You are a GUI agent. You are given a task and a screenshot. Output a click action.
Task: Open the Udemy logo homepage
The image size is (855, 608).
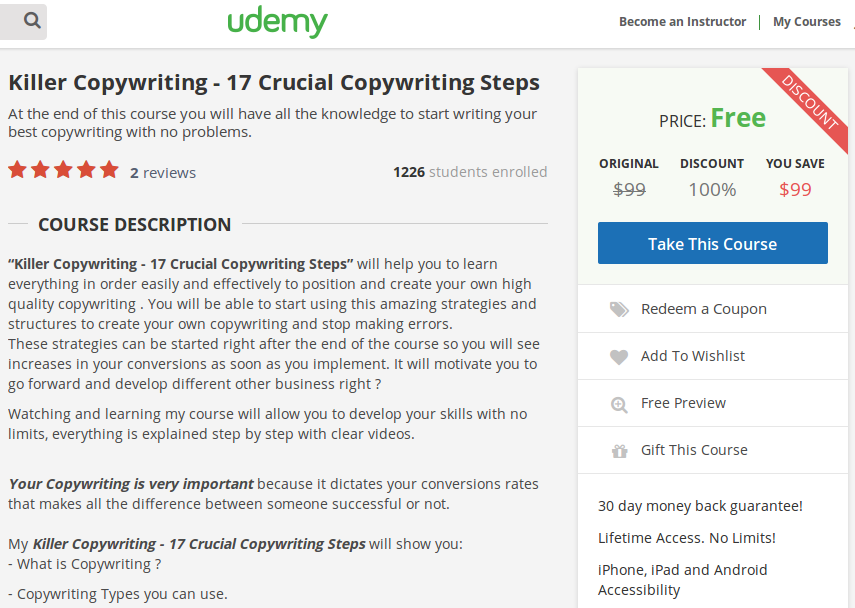tap(277, 22)
